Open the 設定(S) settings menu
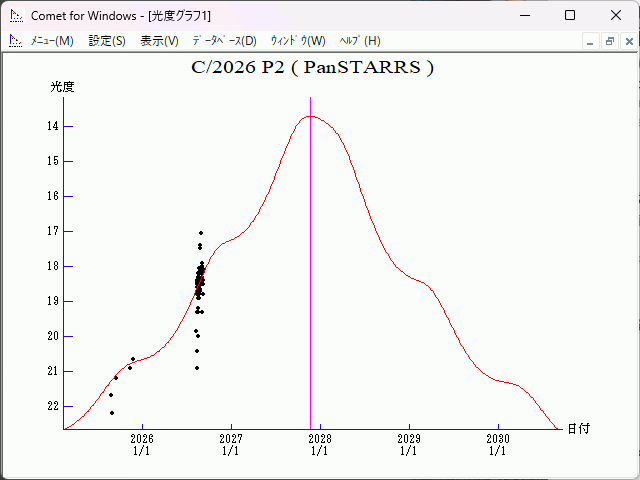640x480 pixels. pyautogui.click(x=107, y=41)
